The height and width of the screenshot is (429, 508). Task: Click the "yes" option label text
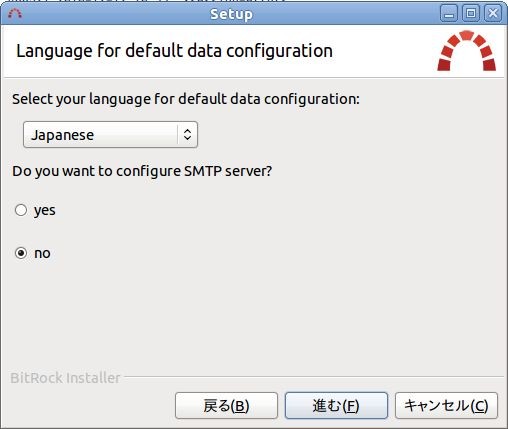[x=45, y=211]
